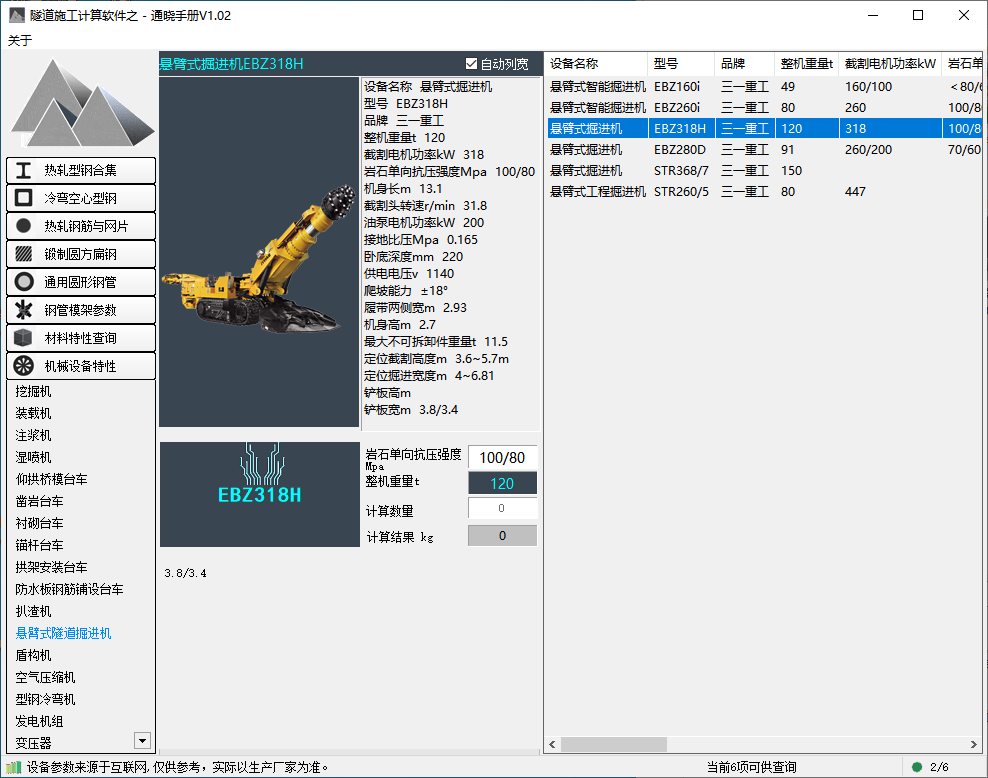Click the 整机重量t value field showing 120
Image resolution: width=988 pixels, height=778 pixels.
pyautogui.click(x=502, y=483)
